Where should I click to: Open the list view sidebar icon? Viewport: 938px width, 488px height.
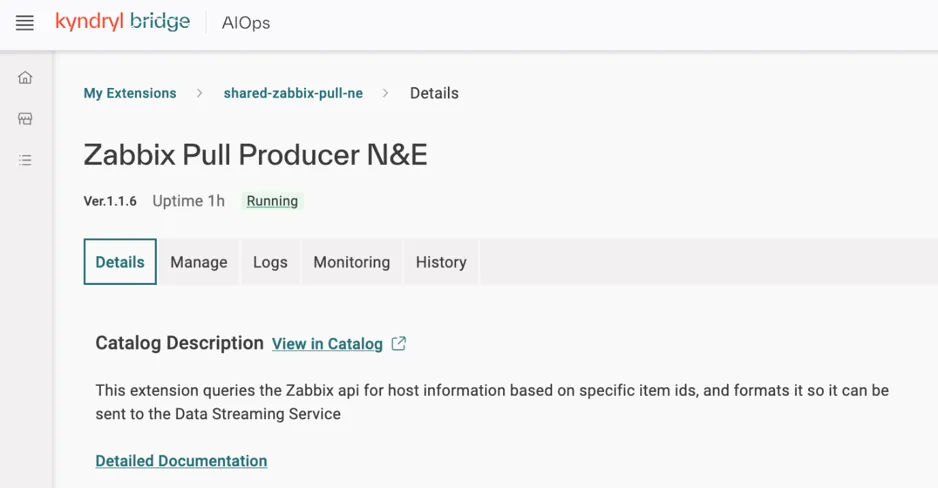(25, 160)
